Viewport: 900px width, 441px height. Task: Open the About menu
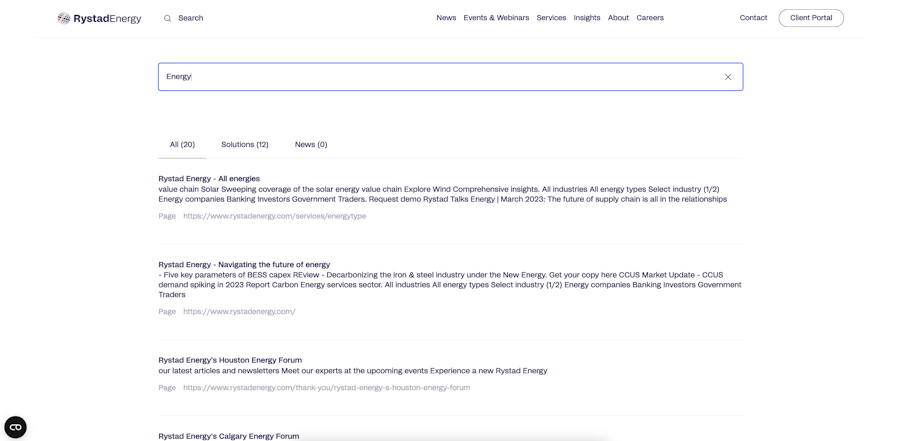(x=618, y=18)
